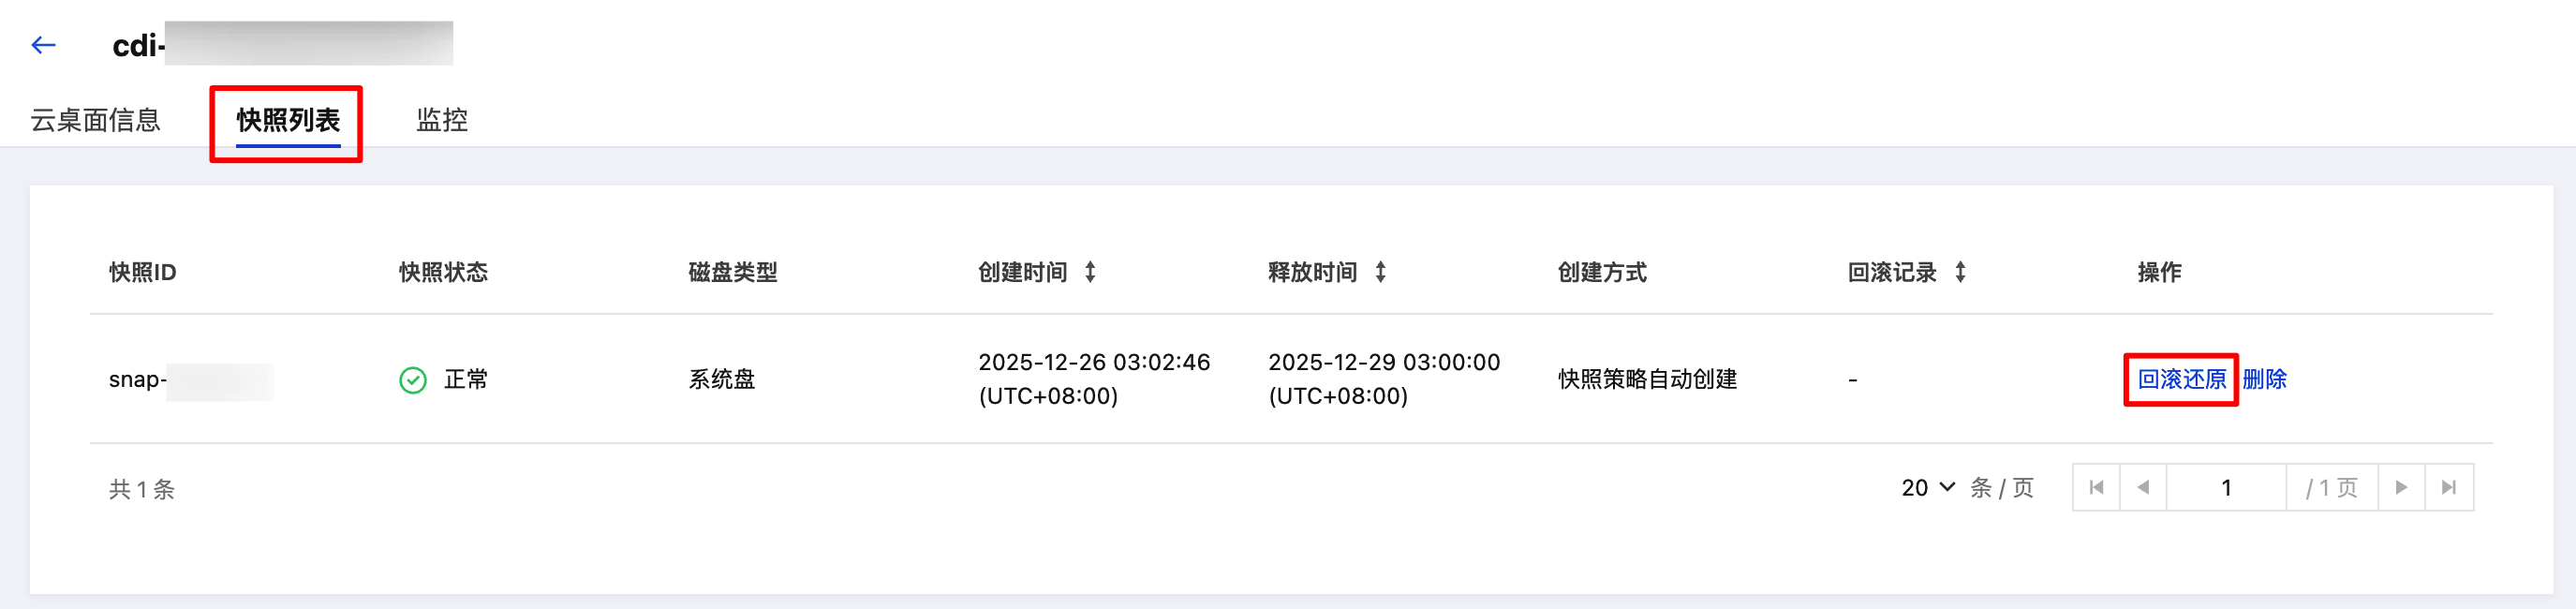Screen dimensions: 2576x609
Task: Click 删除 link for snapshot
Action: click(2264, 379)
